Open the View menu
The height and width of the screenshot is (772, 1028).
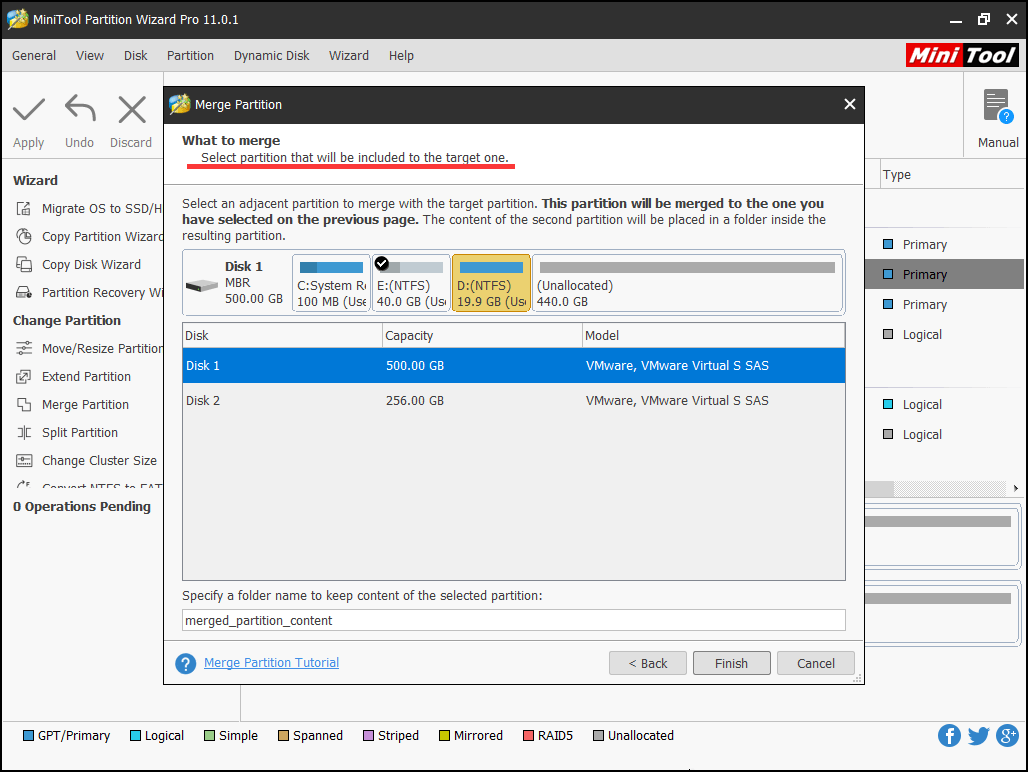click(90, 56)
